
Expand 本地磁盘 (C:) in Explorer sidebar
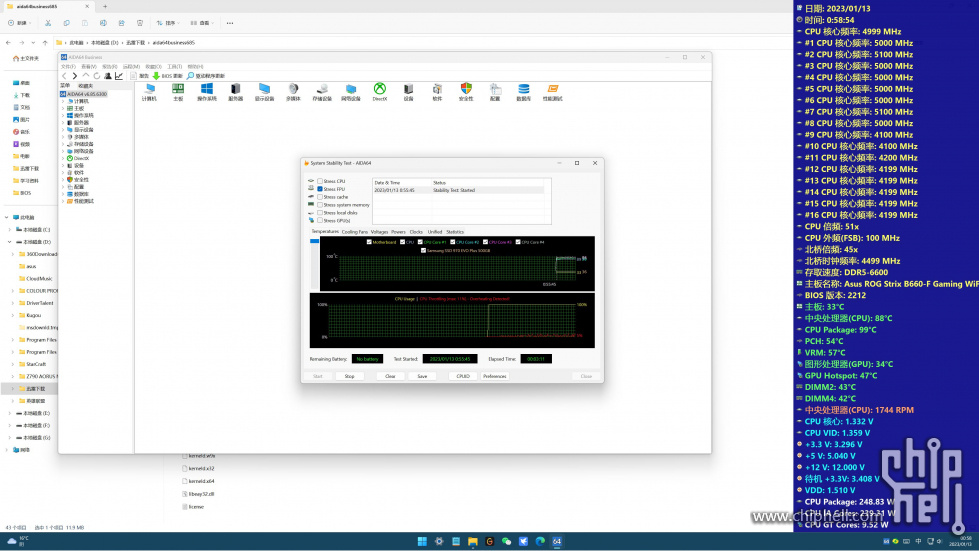(9, 230)
